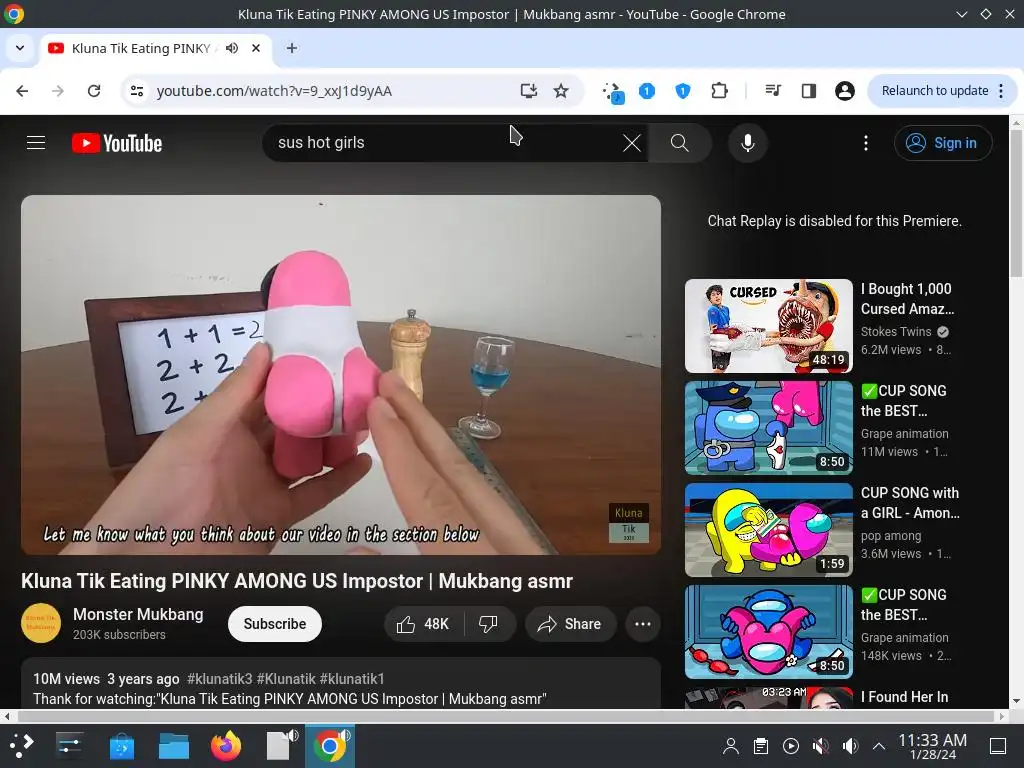Click the Sign in button
The height and width of the screenshot is (768, 1024).
point(943,142)
